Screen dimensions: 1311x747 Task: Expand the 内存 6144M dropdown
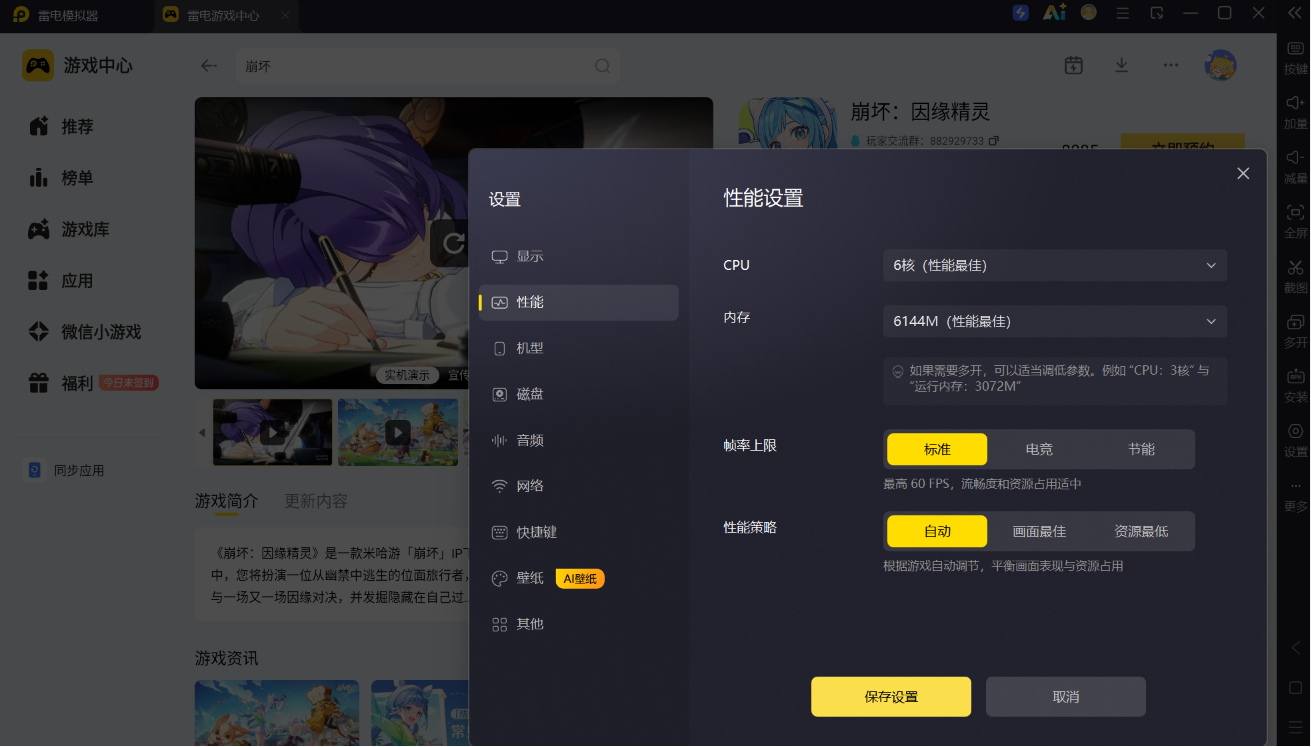coord(1055,321)
